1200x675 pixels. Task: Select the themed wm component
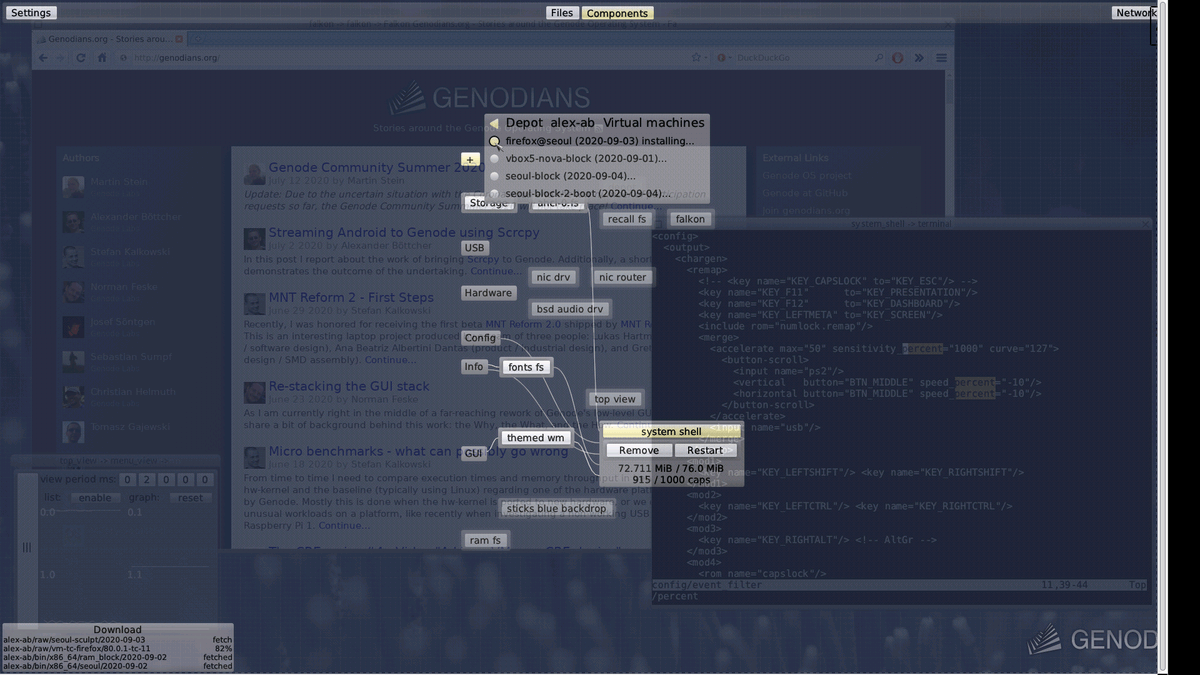click(535, 438)
